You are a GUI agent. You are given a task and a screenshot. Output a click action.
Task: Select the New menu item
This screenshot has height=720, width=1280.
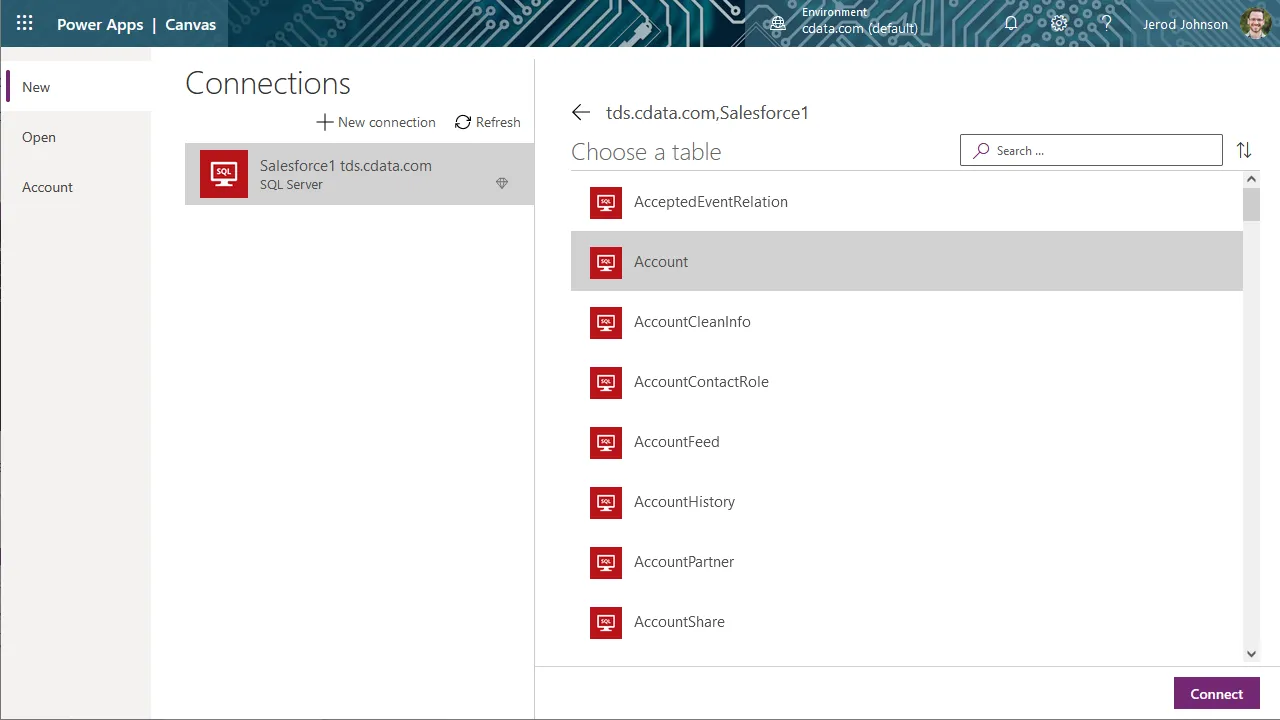pos(36,87)
